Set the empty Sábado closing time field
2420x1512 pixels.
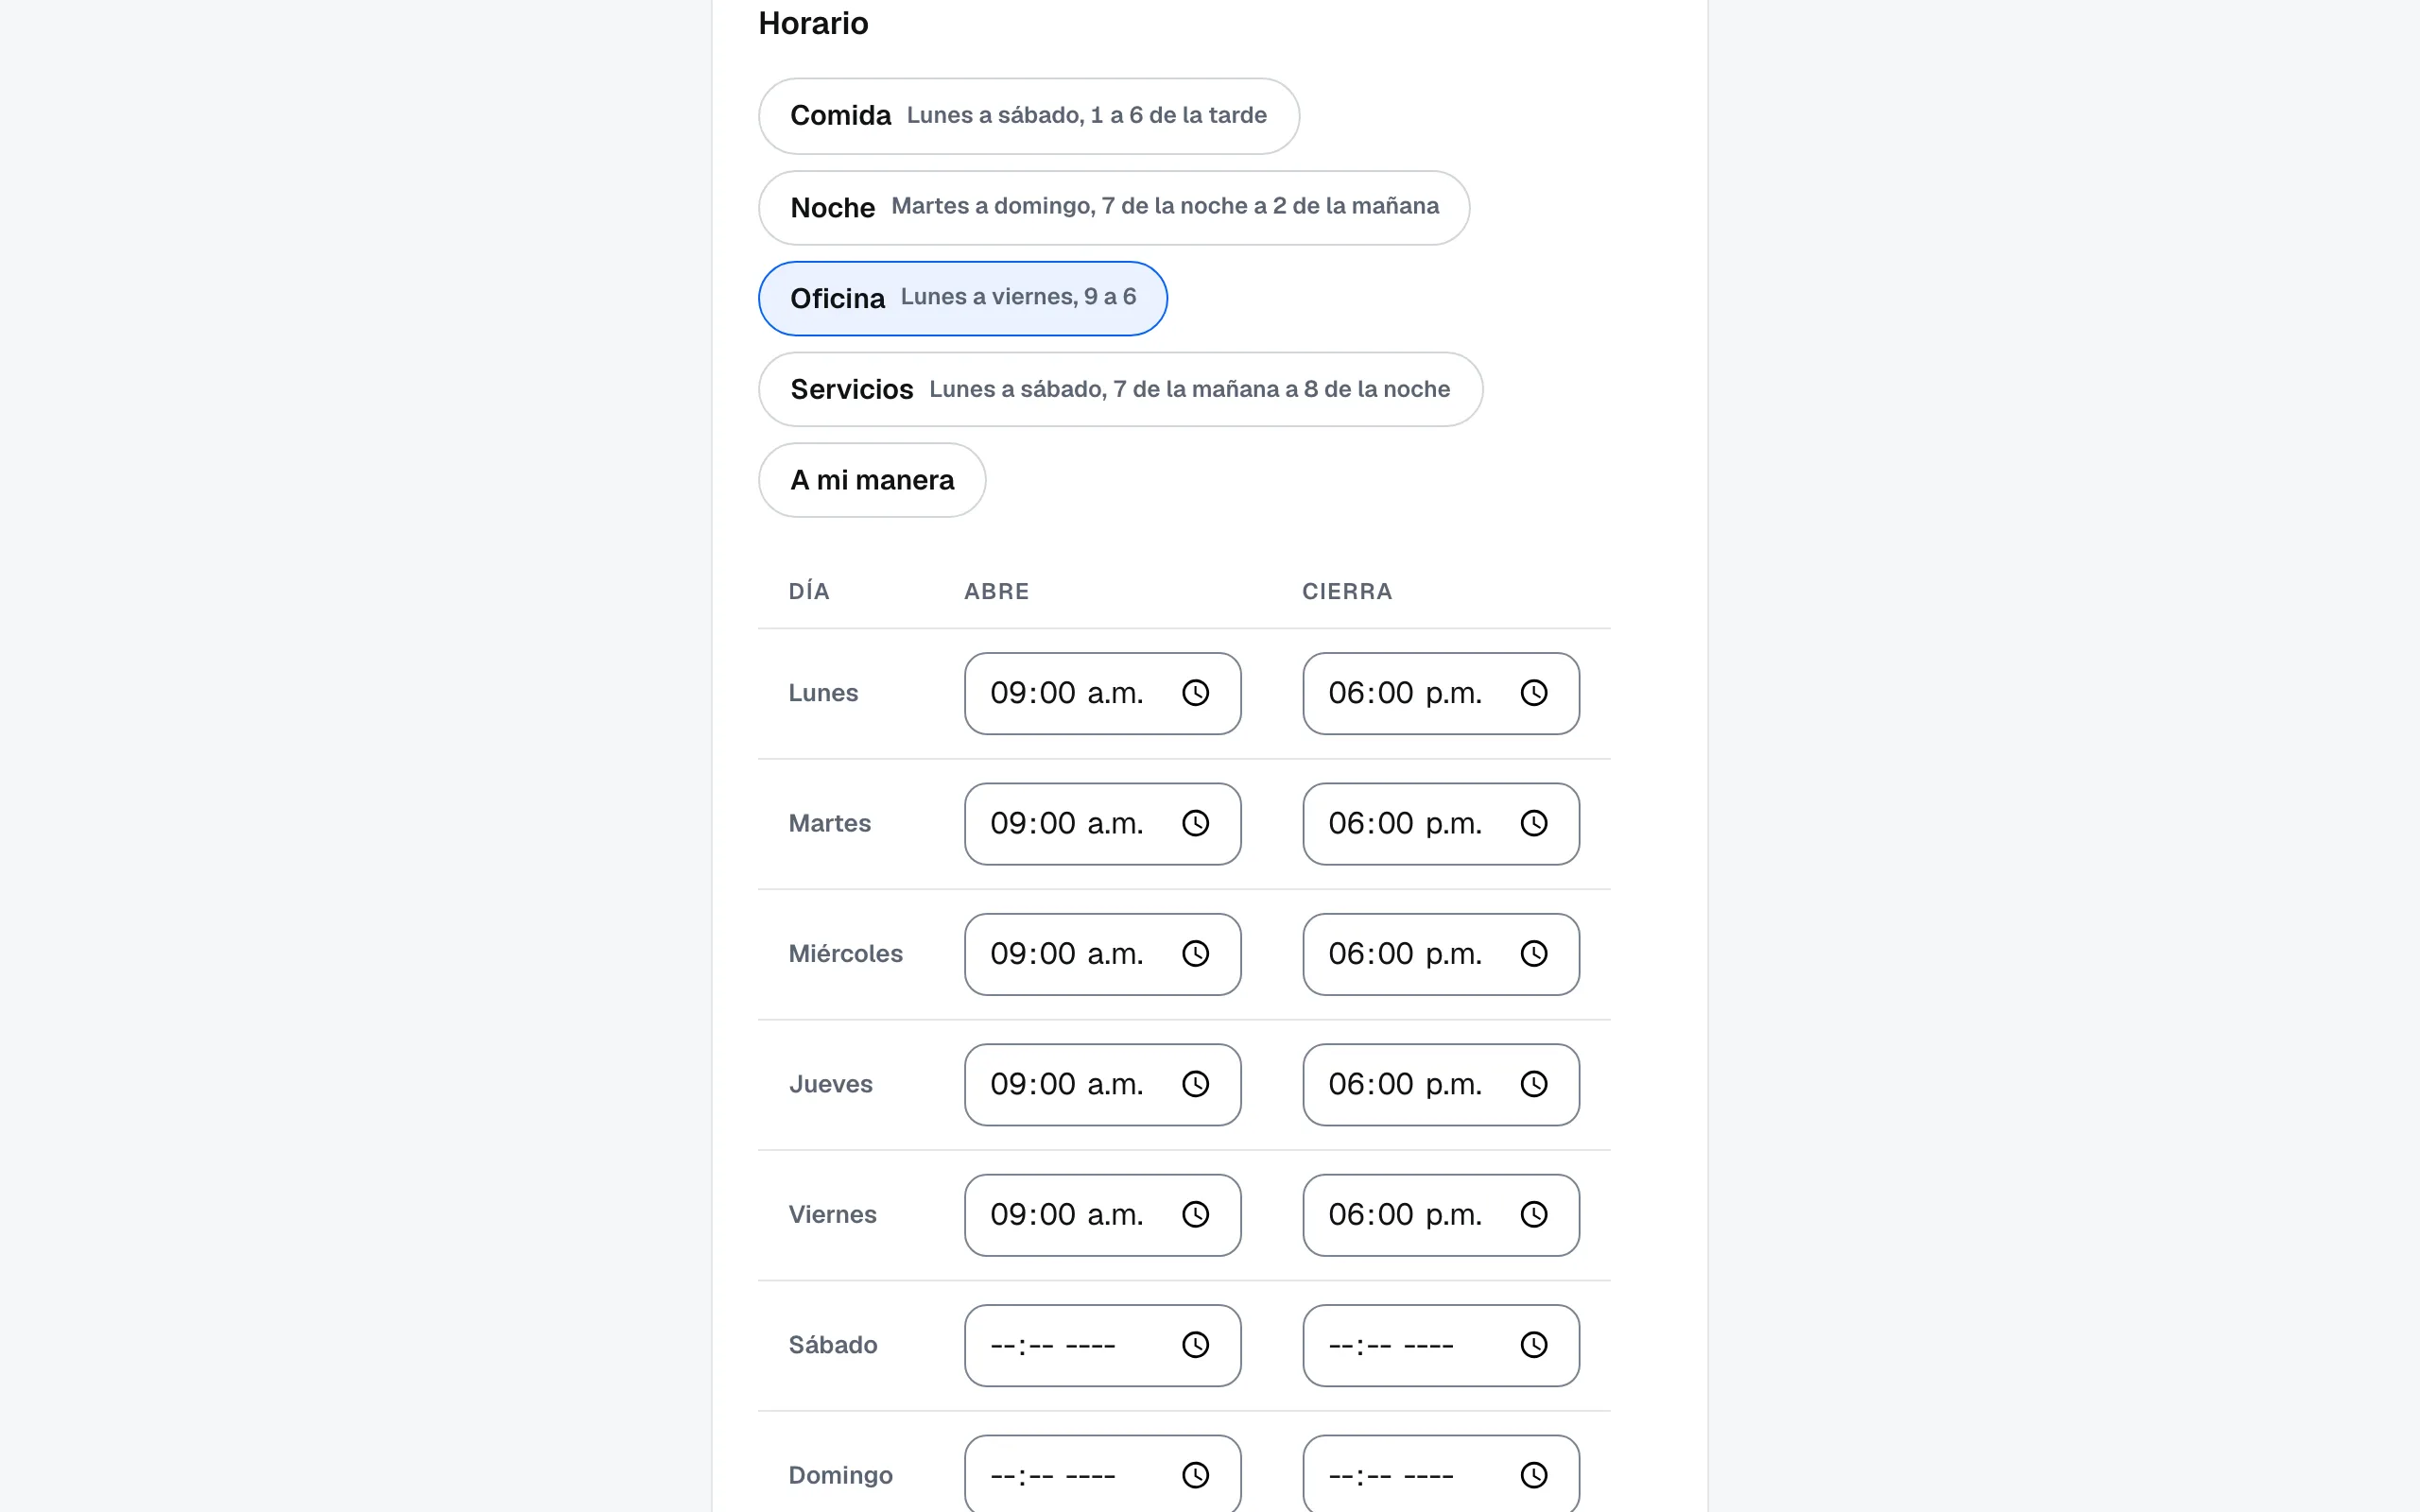point(1440,1345)
